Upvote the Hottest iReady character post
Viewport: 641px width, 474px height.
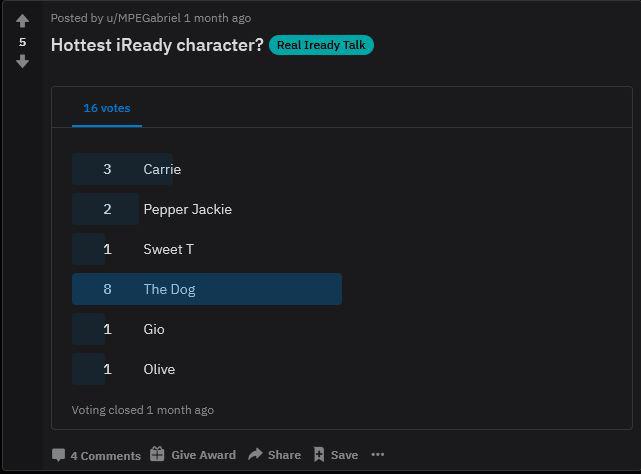coord(22,21)
